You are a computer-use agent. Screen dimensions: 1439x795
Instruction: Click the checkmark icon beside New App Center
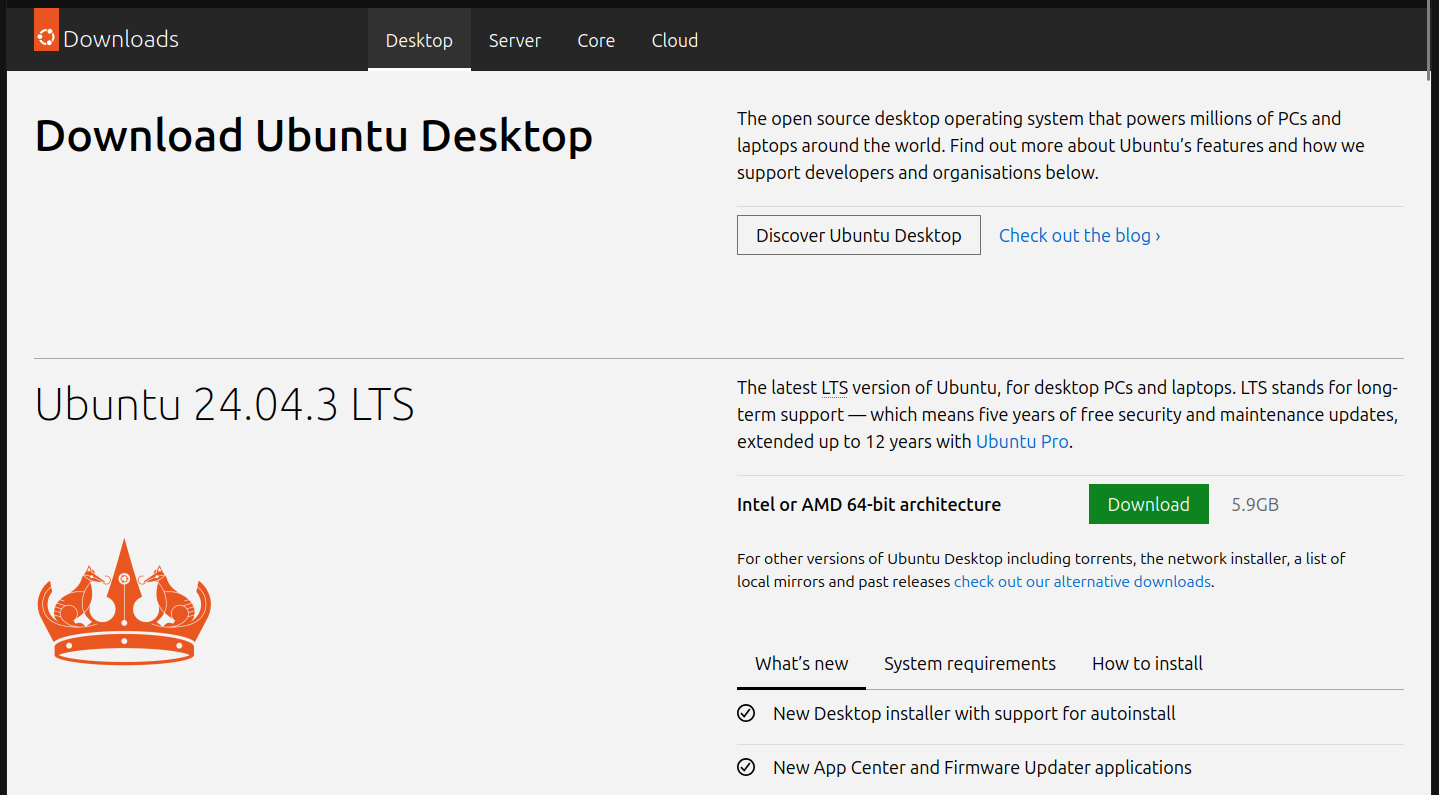tap(746, 767)
